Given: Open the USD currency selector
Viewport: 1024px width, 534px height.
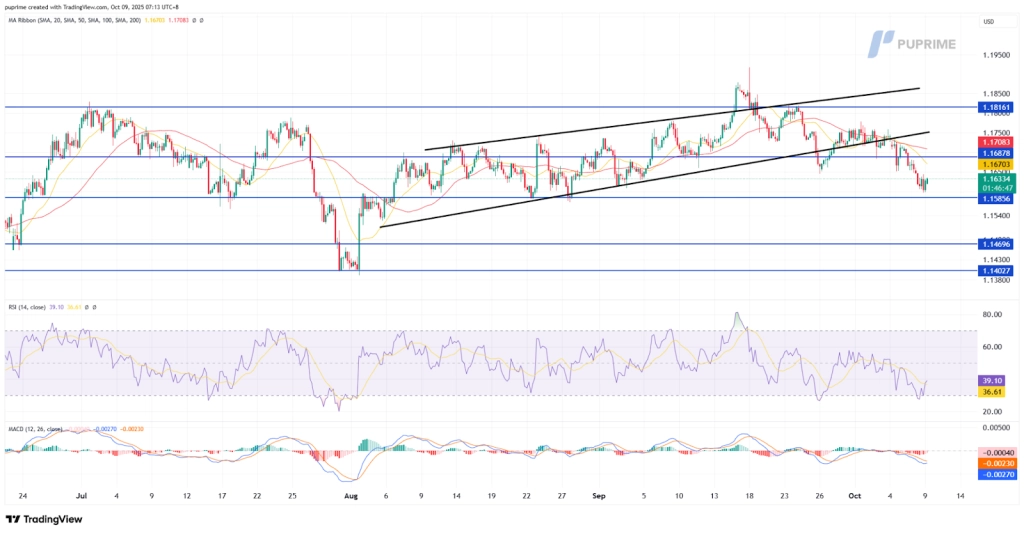Looking at the screenshot, I should tap(989, 21).
